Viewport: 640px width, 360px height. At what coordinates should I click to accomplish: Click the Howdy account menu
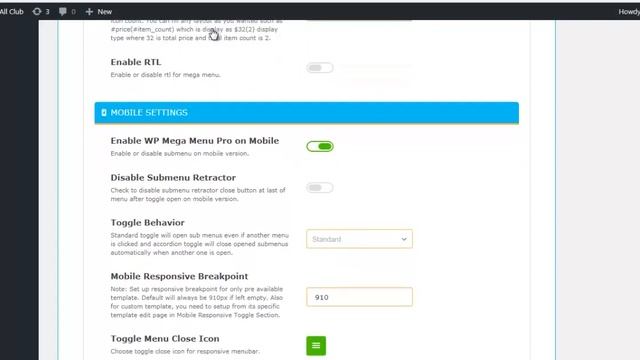[x=629, y=11]
